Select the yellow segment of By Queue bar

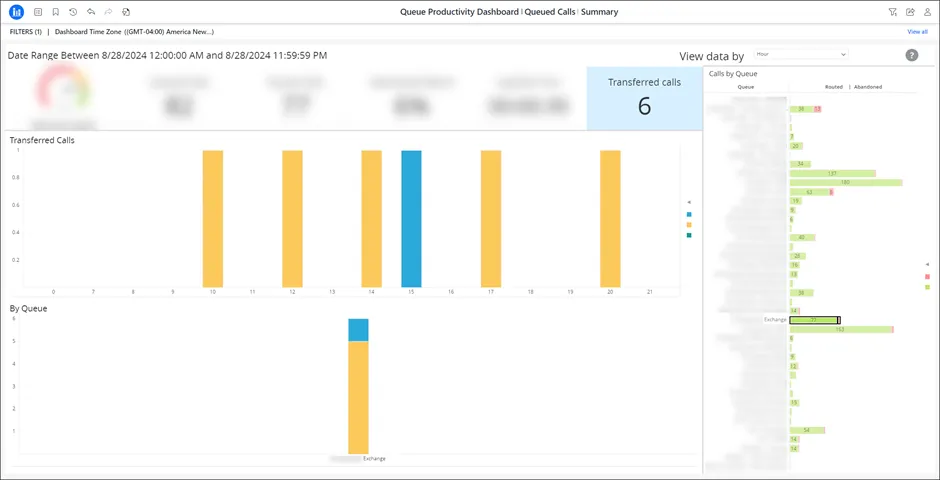click(358, 397)
